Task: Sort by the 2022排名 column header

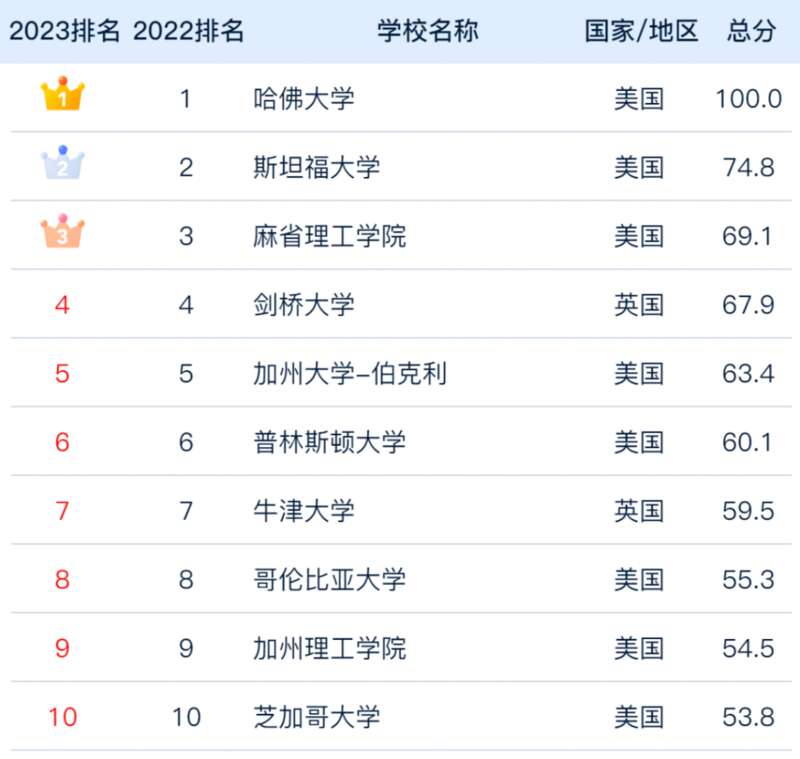Action: tap(188, 31)
